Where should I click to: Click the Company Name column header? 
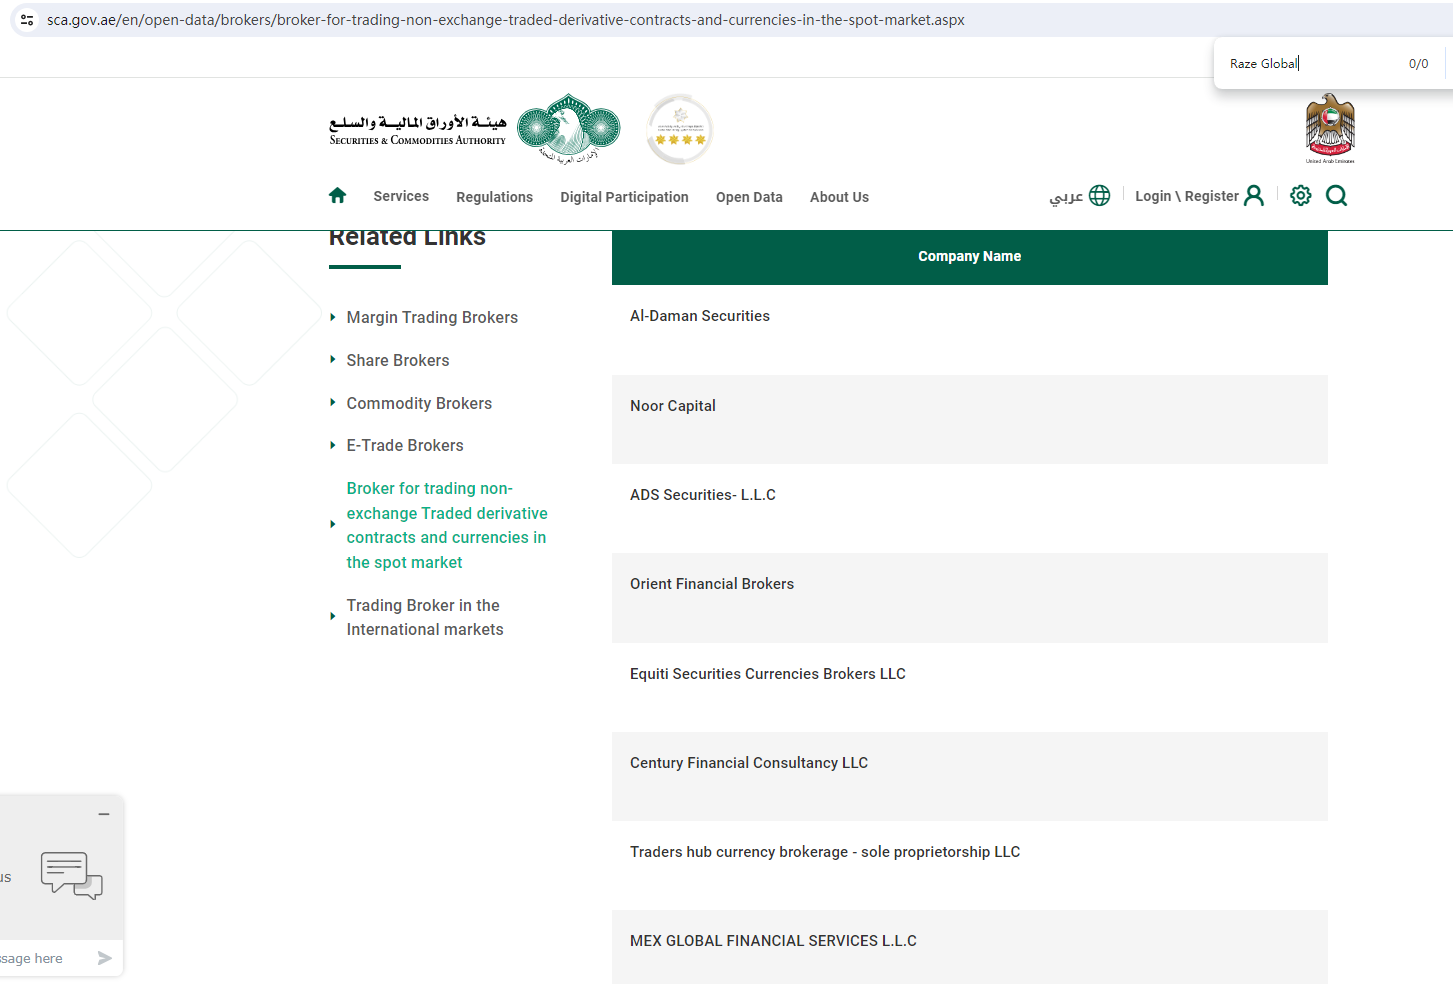click(970, 257)
